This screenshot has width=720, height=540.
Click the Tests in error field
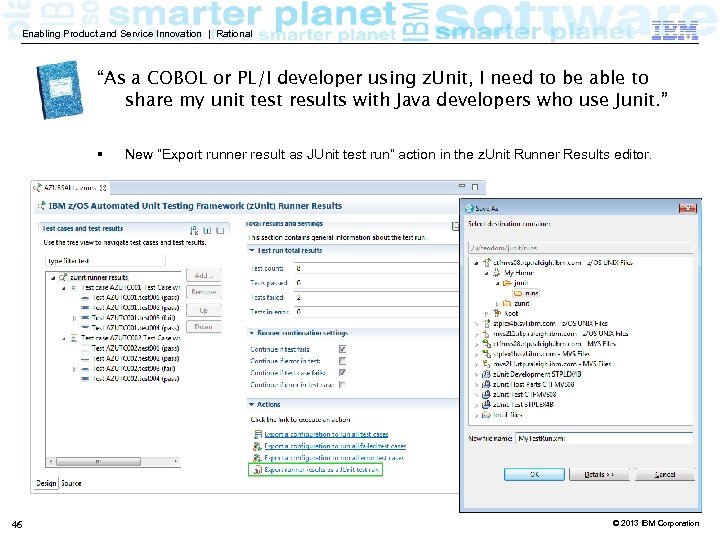[x=376, y=312]
